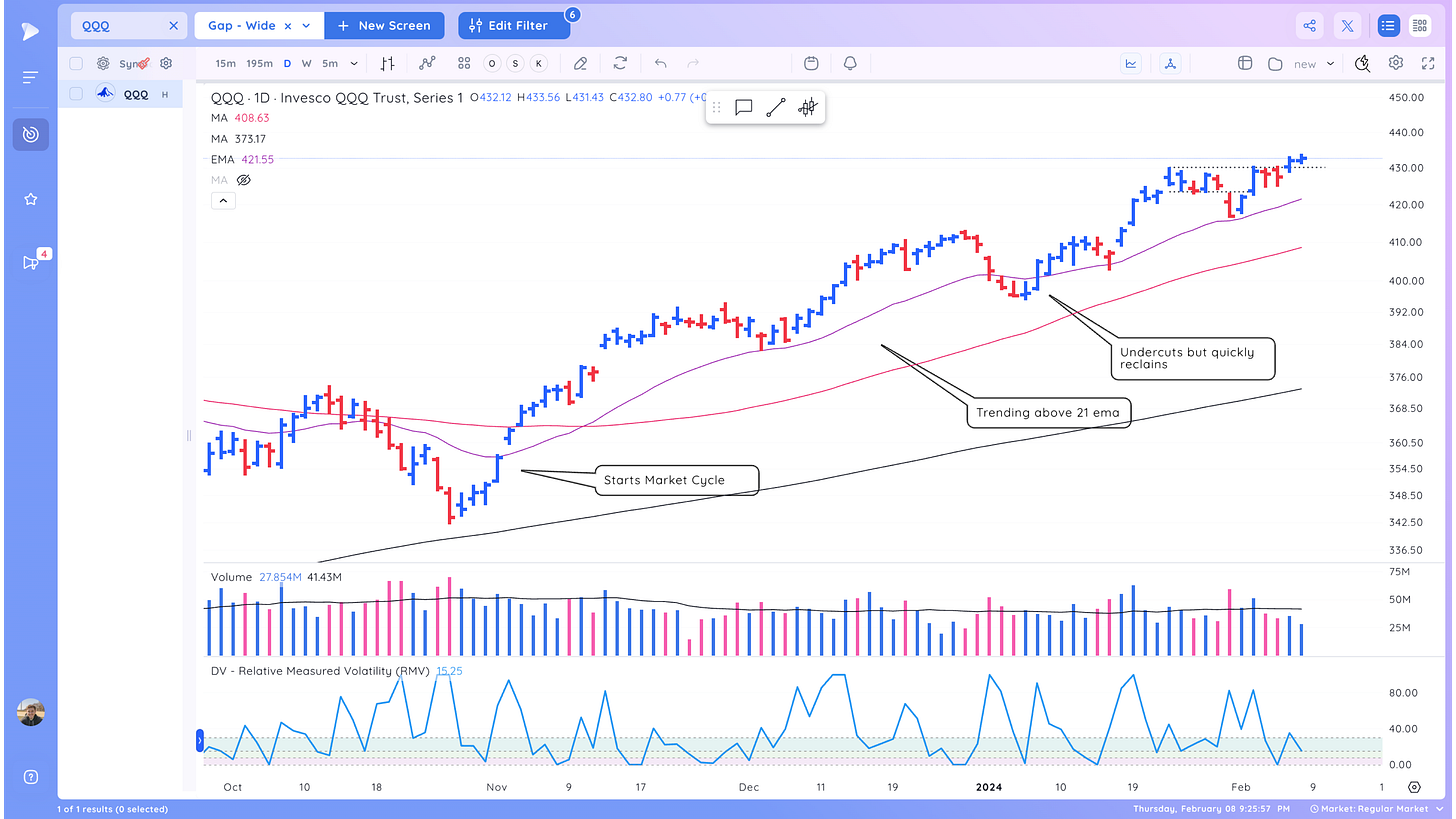Select the D daily timeframe

tap(287, 63)
